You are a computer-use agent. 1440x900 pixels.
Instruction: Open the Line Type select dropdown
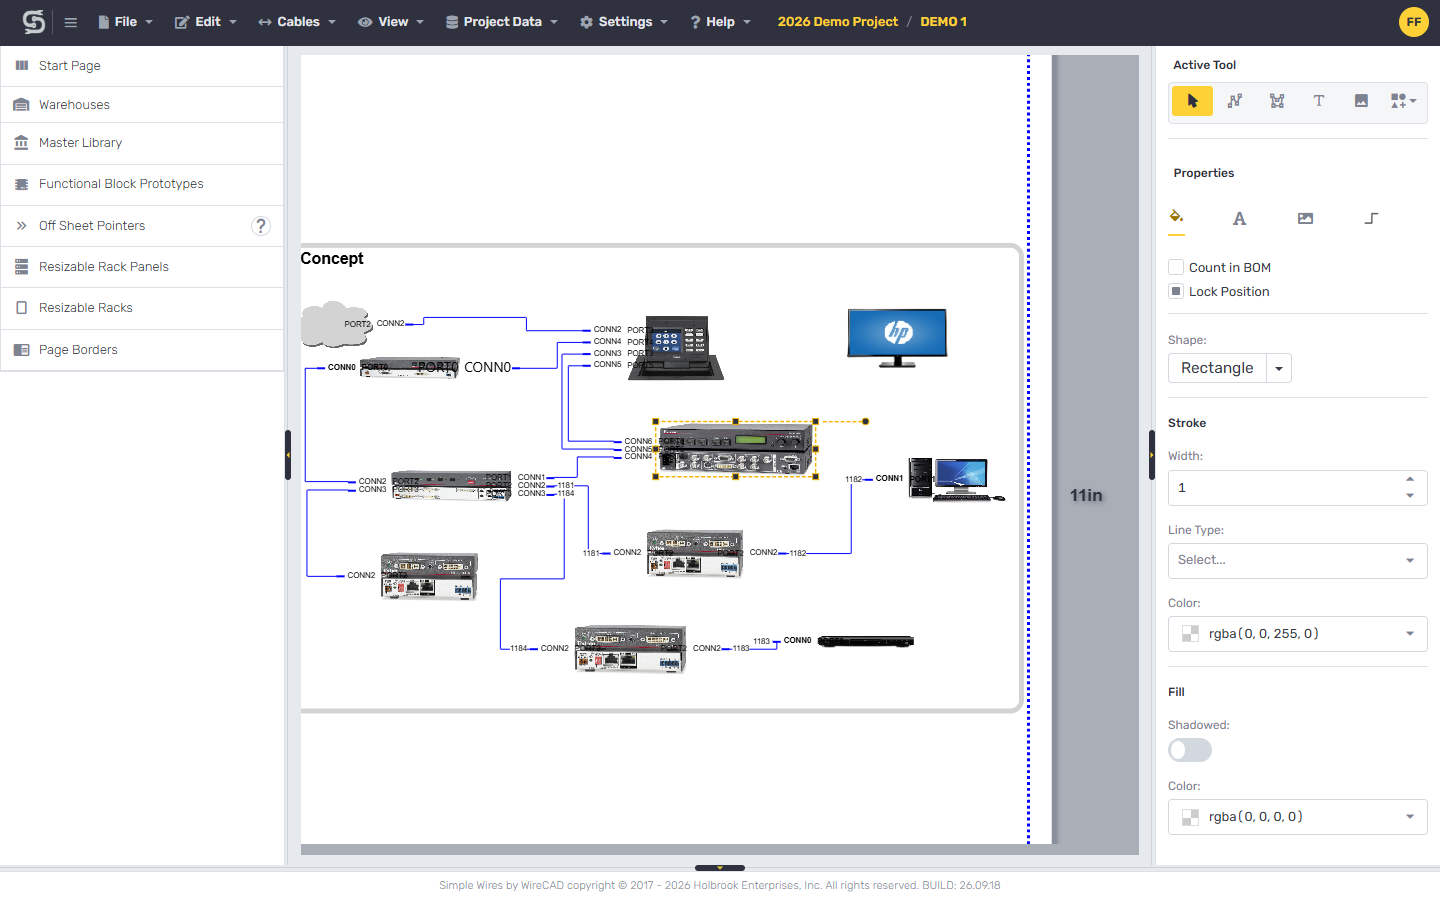pyautogui.click(x=1297, y=561)
